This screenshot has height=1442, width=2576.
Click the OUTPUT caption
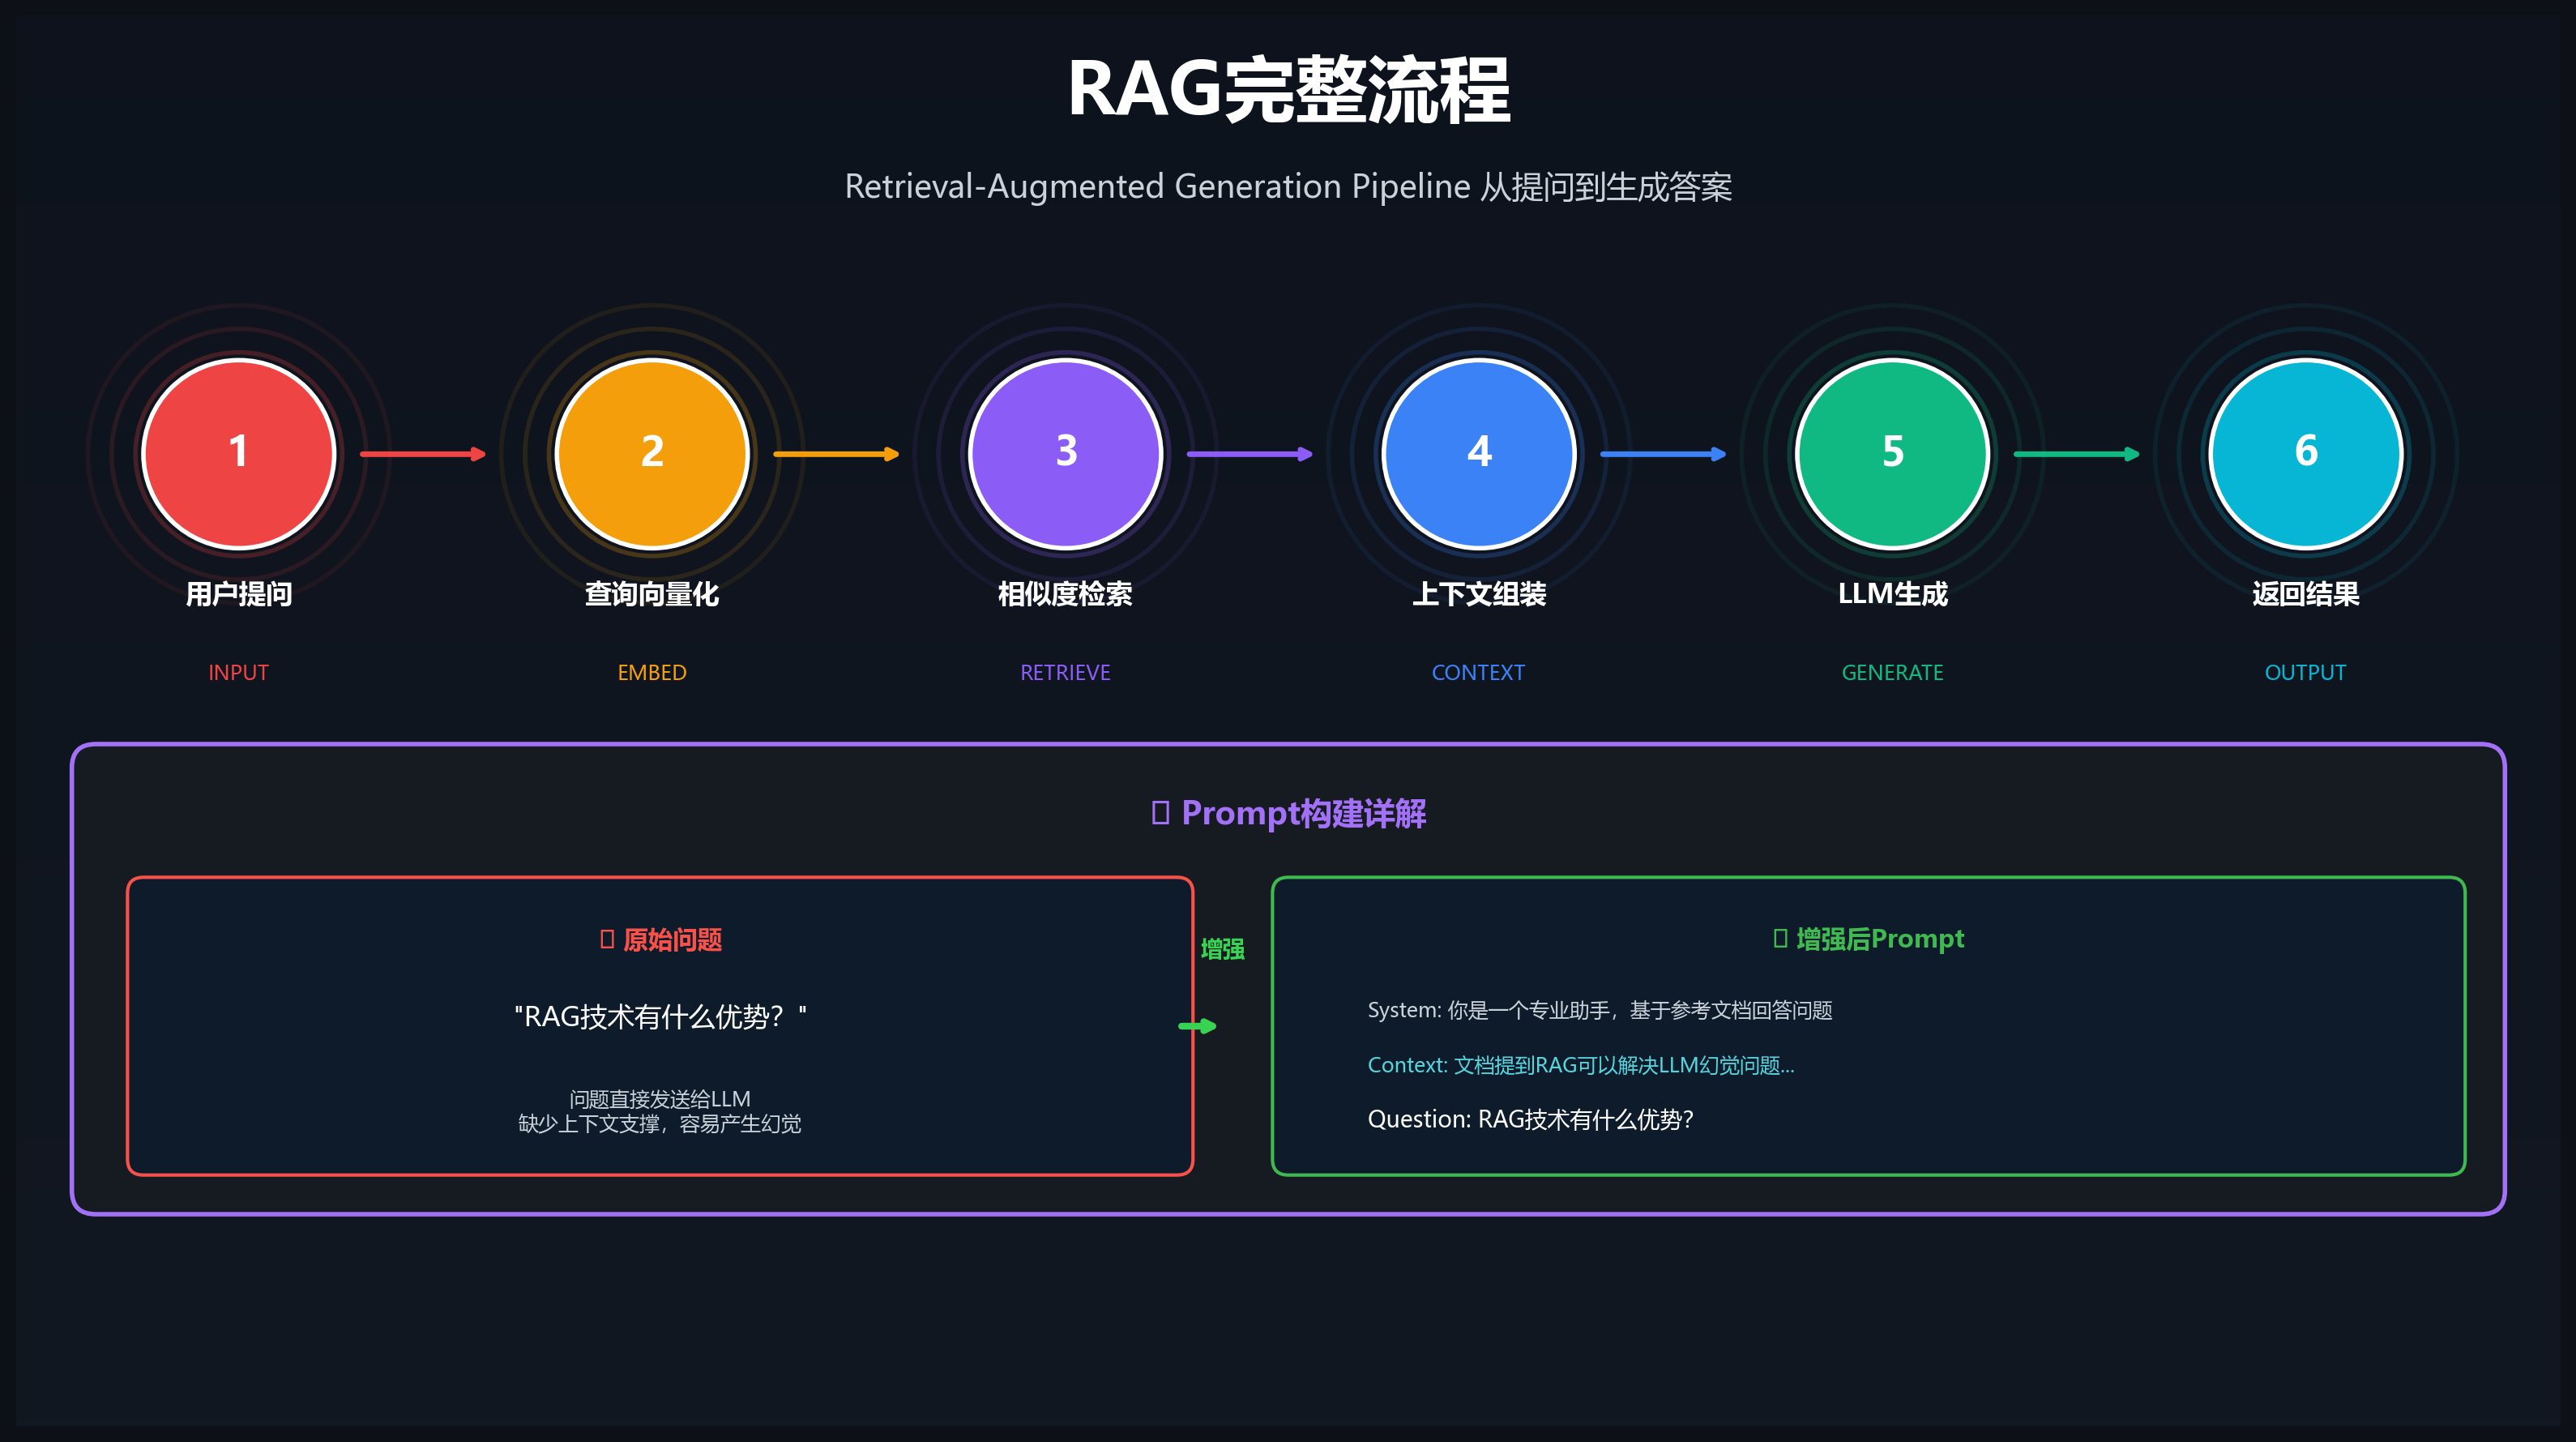click(2306, 672)
